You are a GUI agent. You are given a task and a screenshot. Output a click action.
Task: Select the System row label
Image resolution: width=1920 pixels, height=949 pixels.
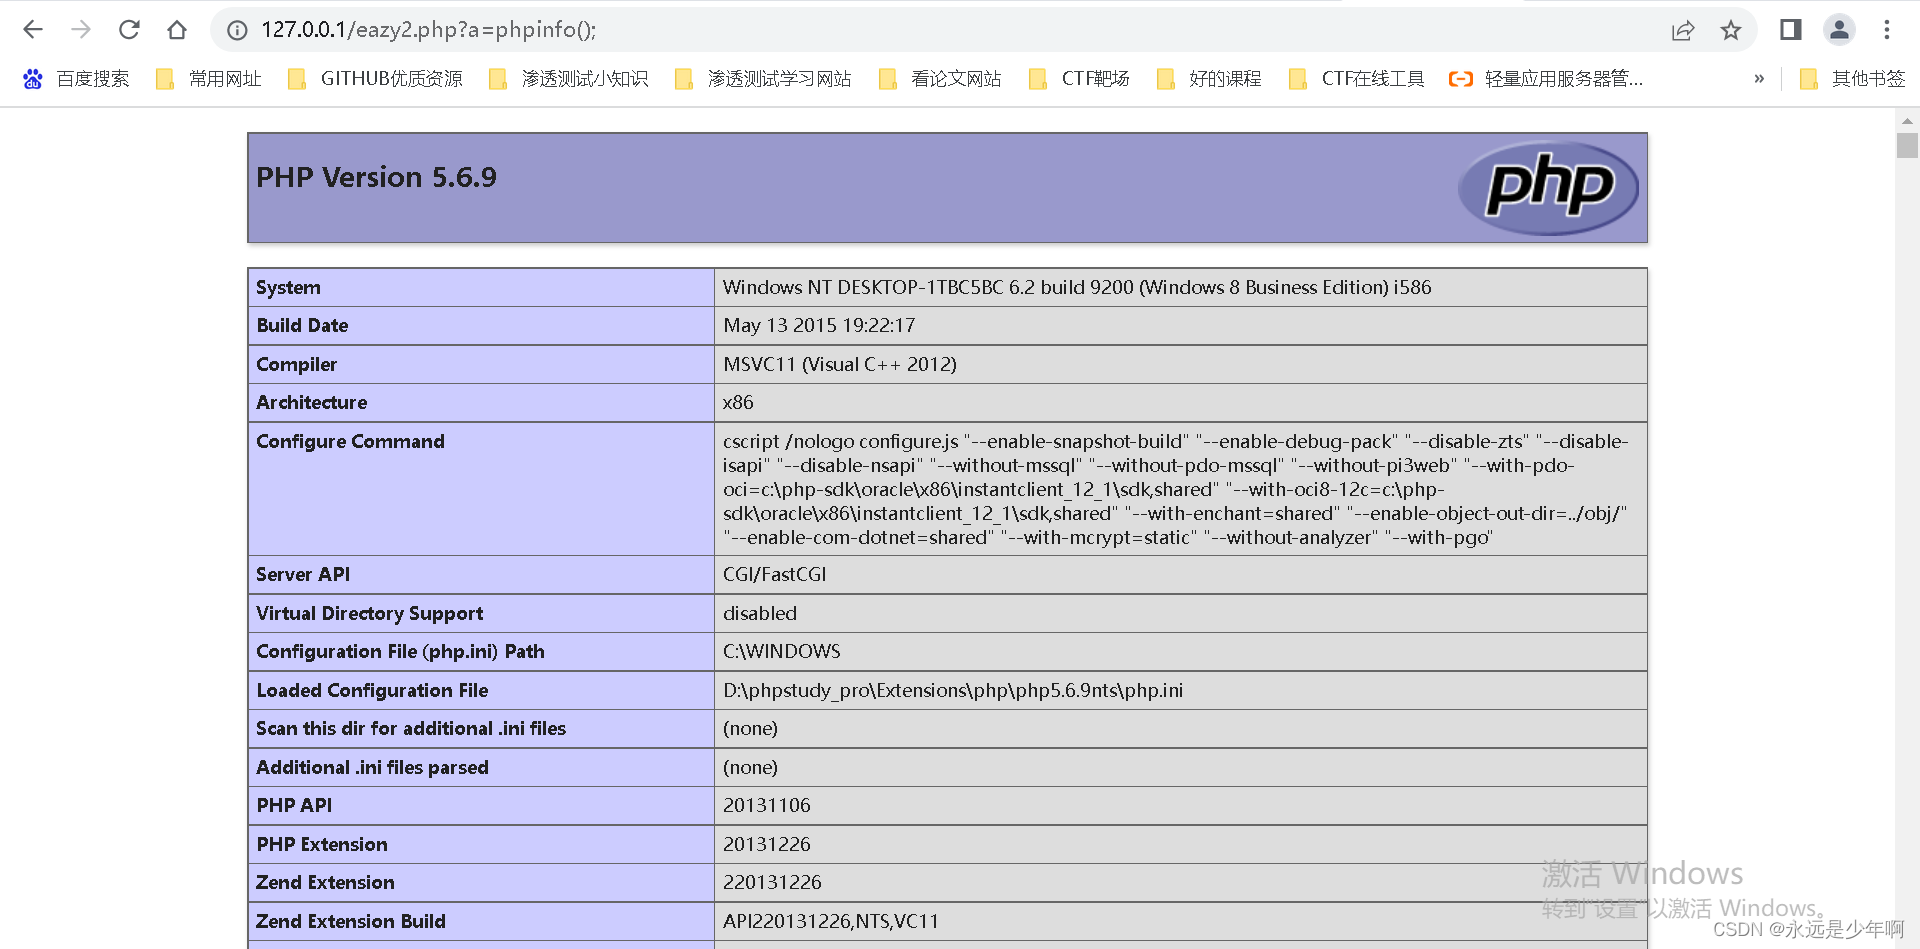tap(288, 288)
